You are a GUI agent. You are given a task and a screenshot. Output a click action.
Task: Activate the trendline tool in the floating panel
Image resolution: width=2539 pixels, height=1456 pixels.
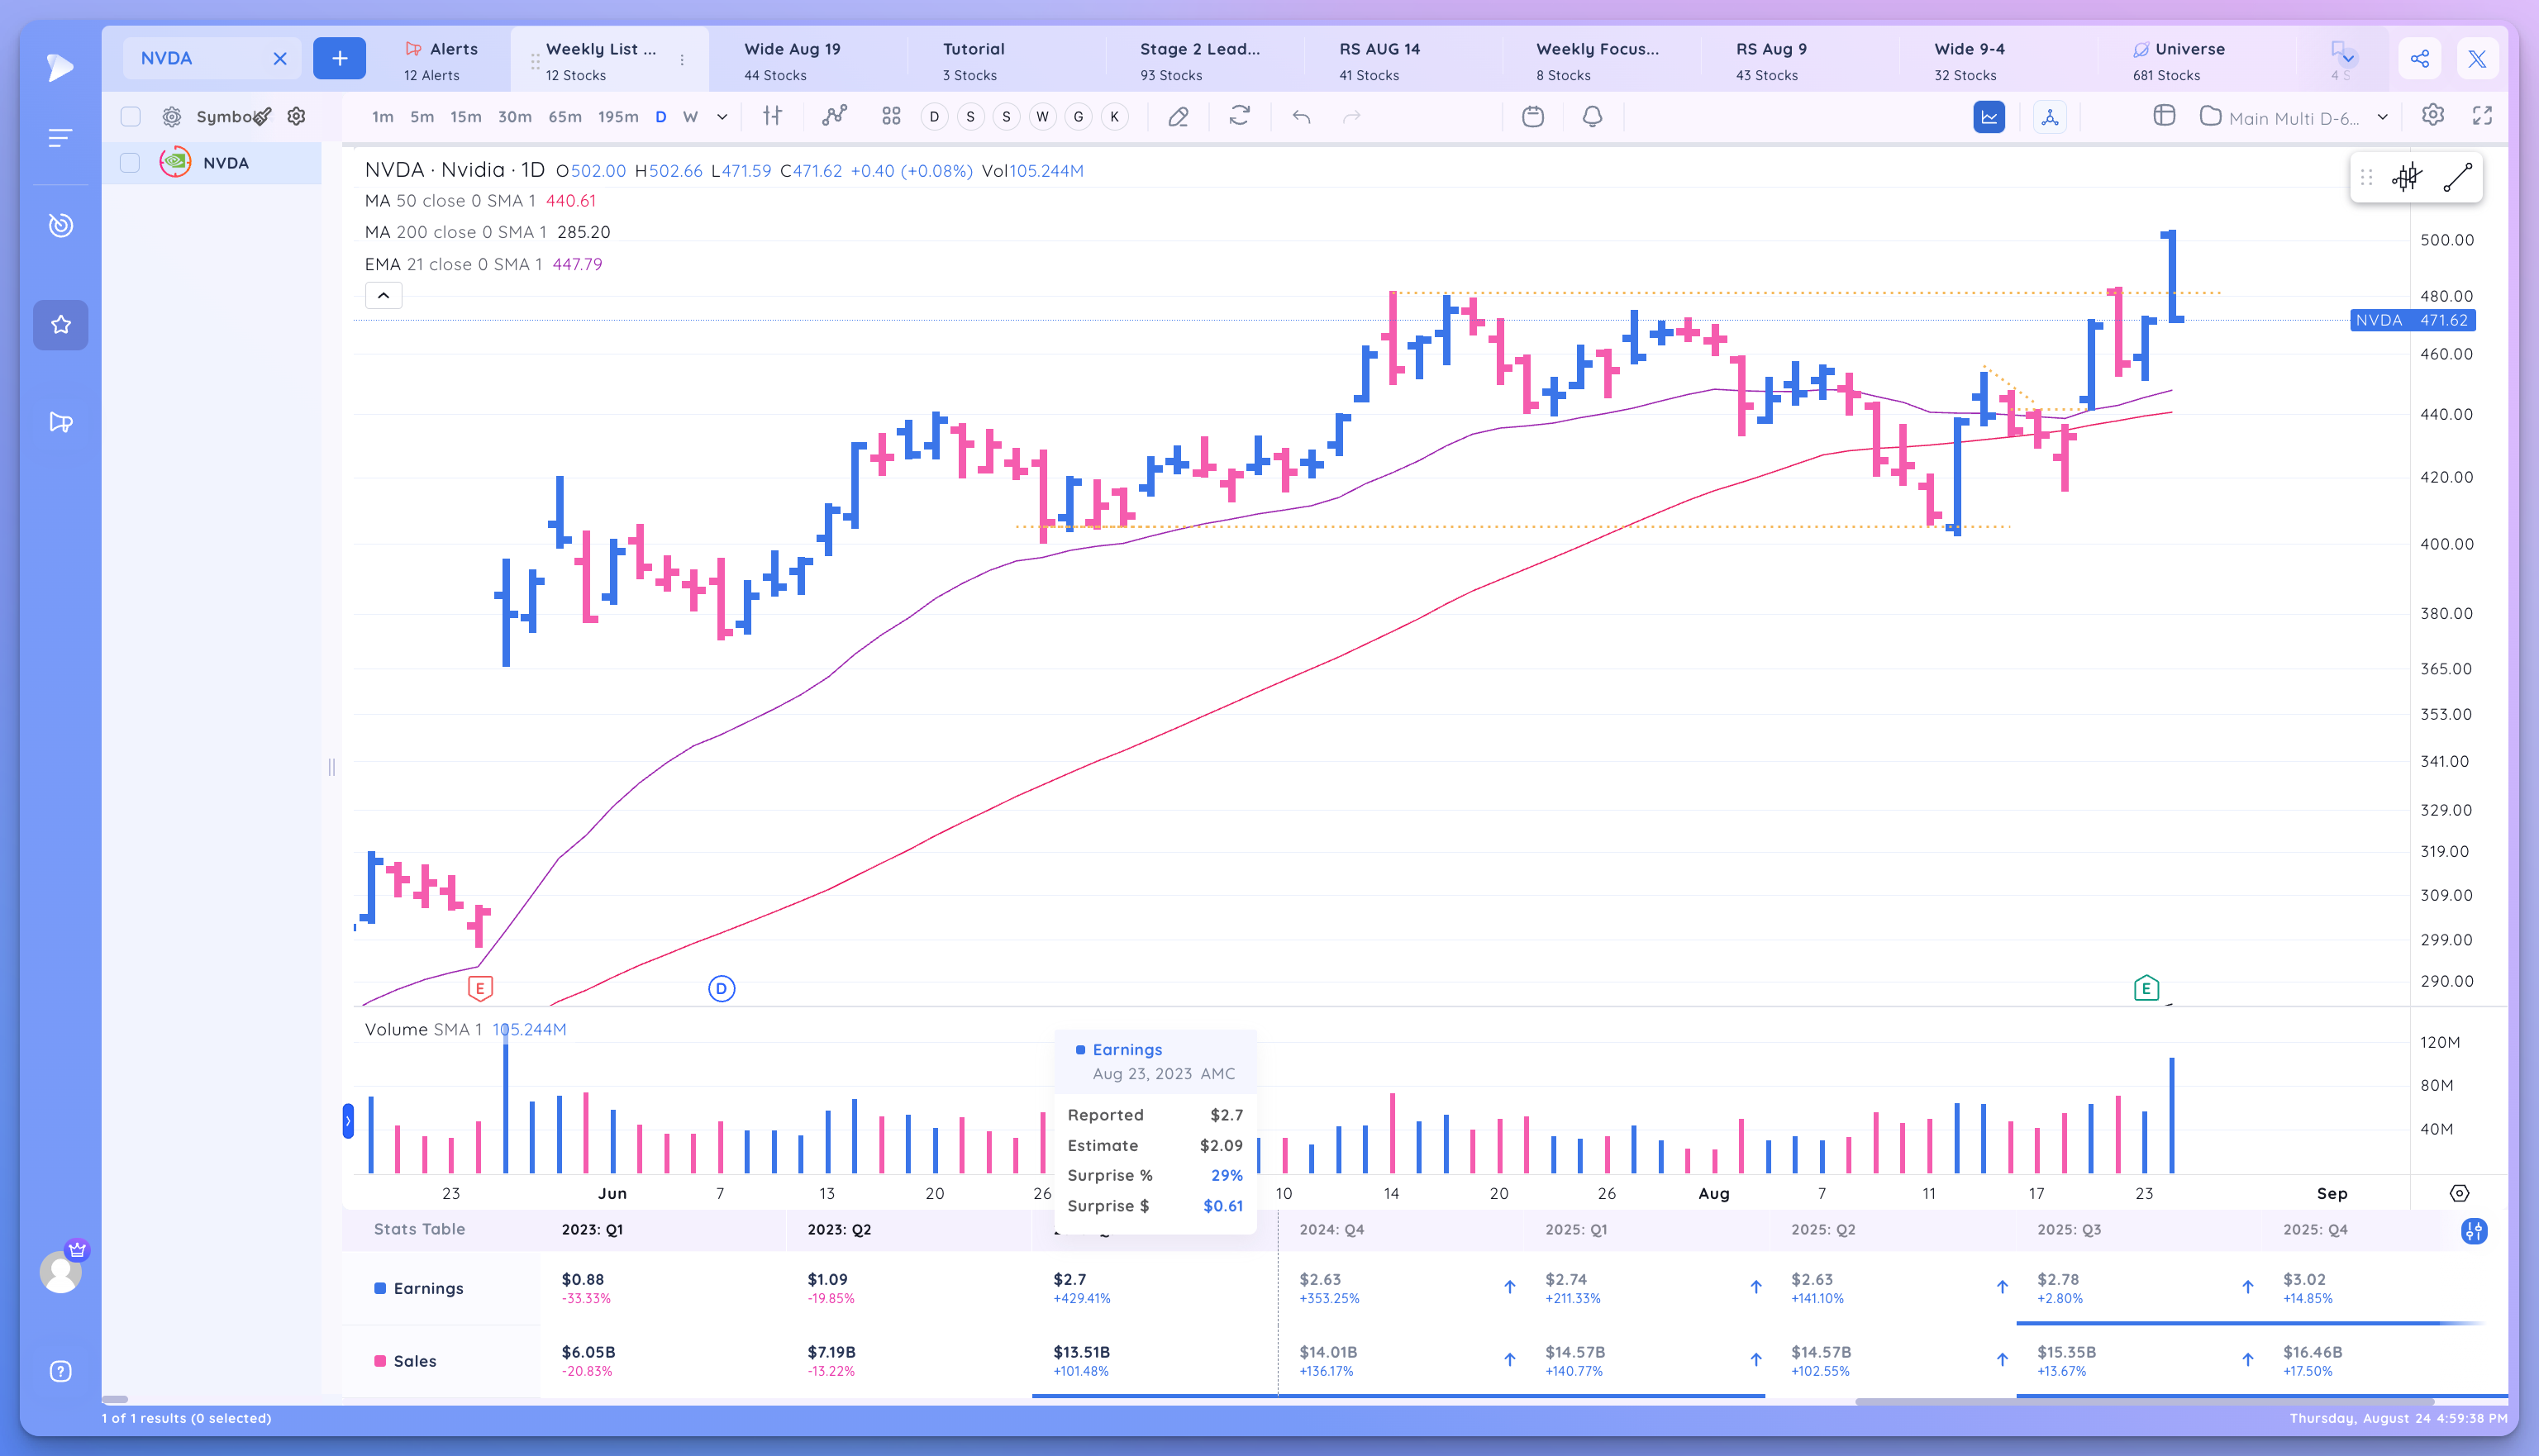tap(2460, 178)
